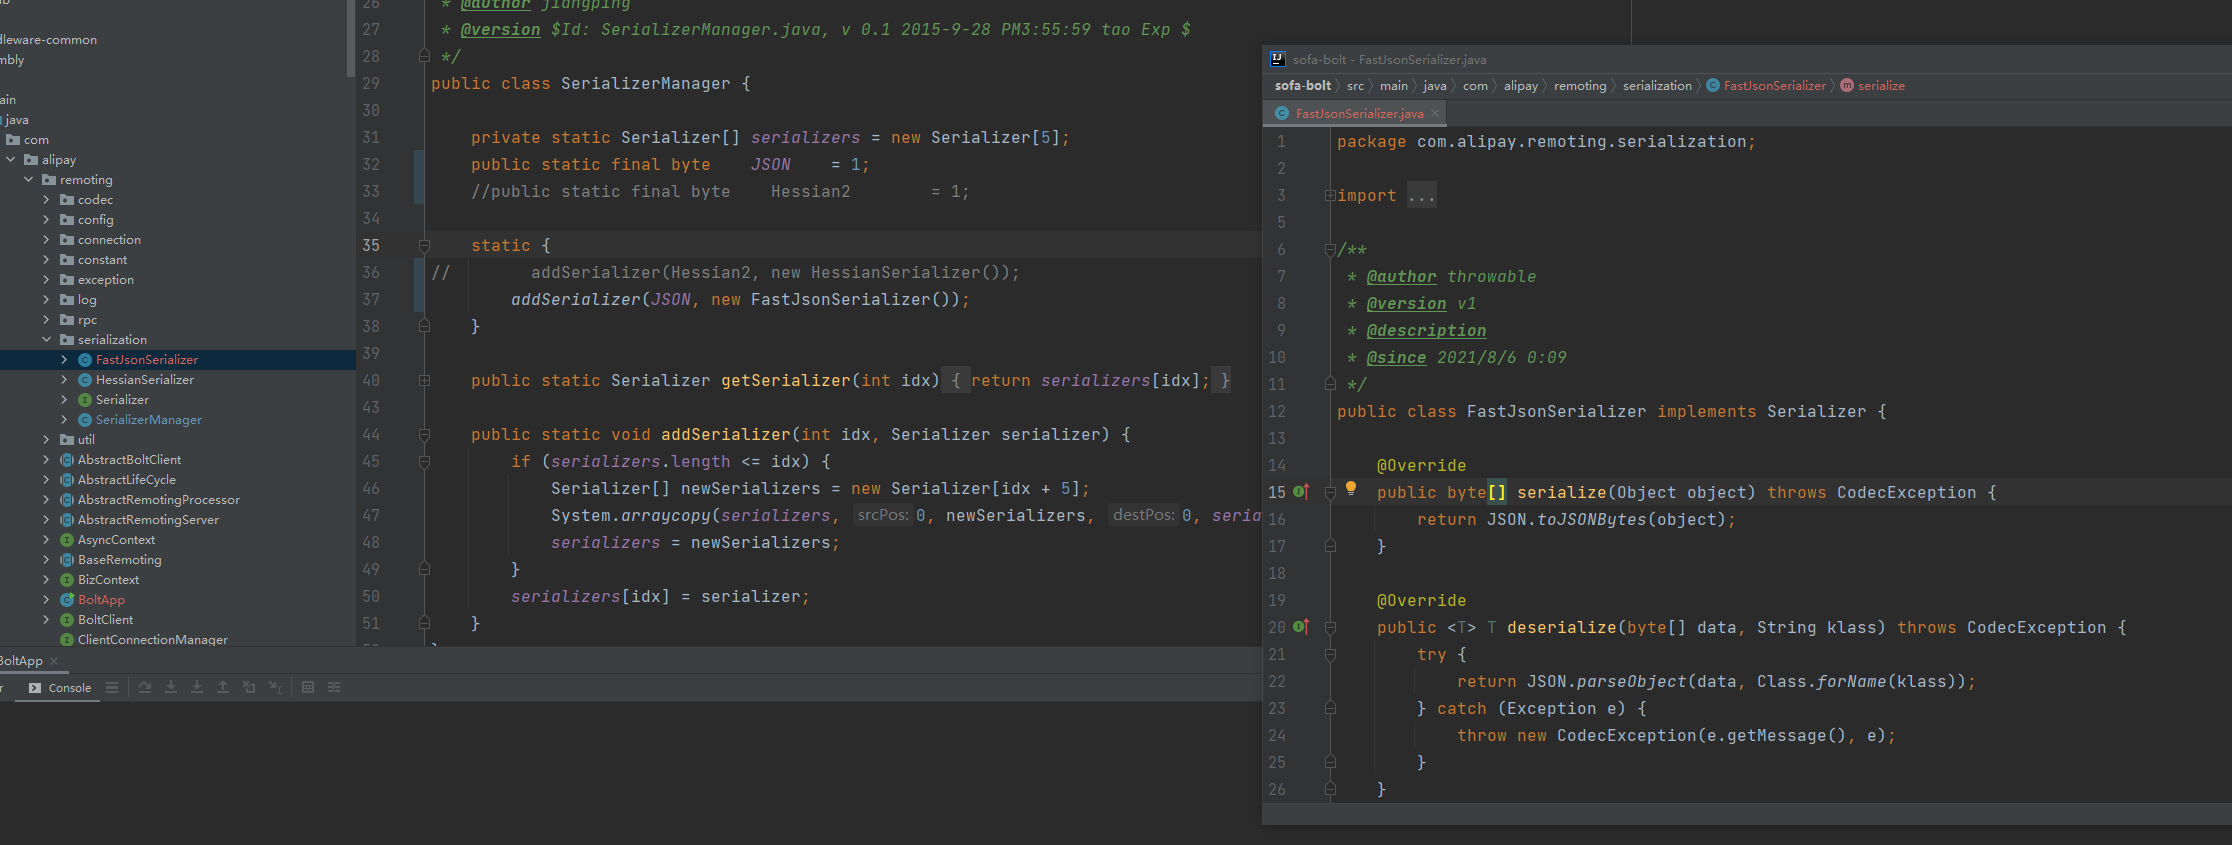Expand the HessianSerializer class node

click(65, 380)
